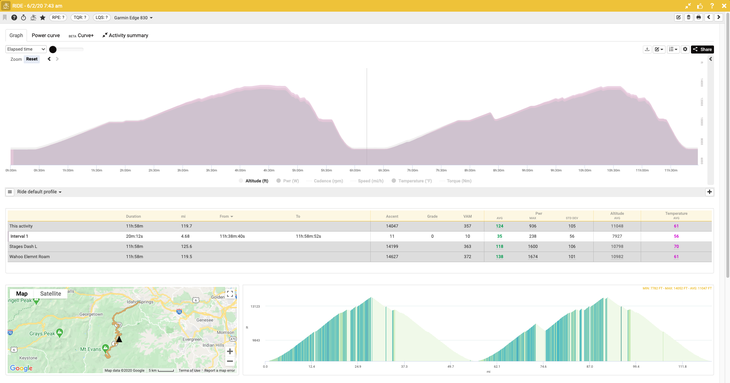The height and width of the screenshot is (383, 730).
Task: Click the cyclist activity type icon
Action: pos(33,18)
